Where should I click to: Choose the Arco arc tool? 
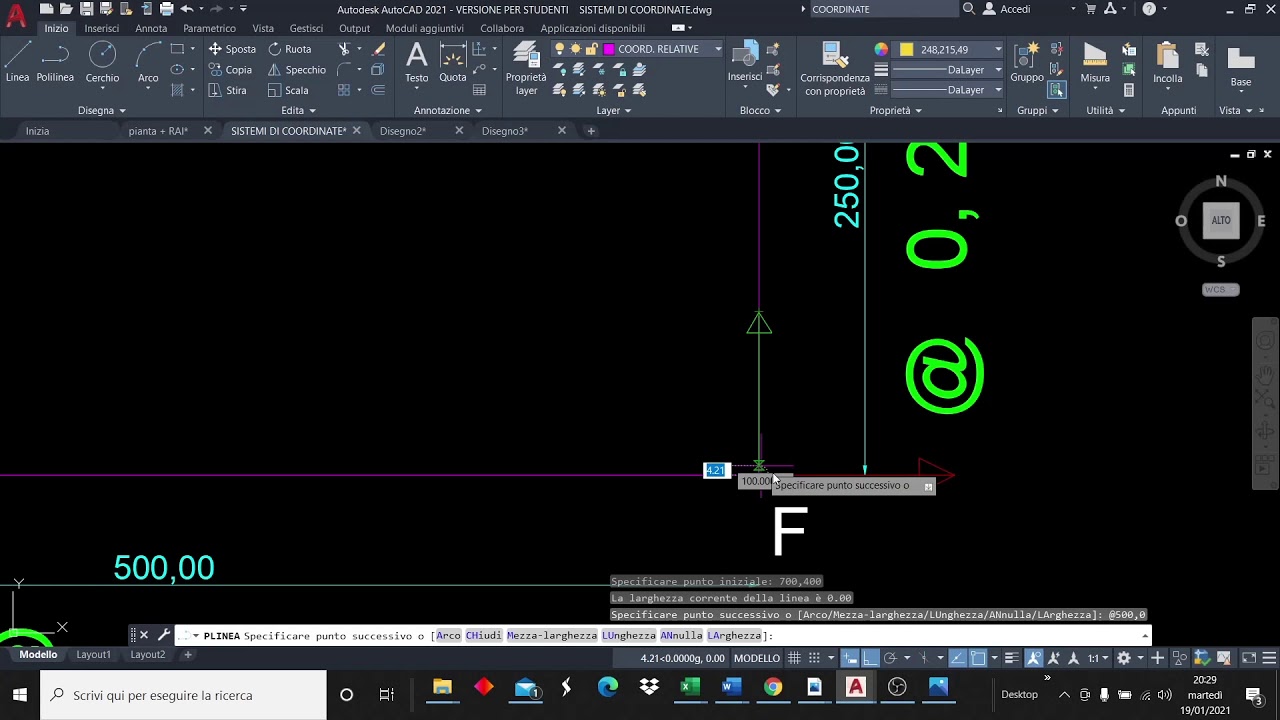tap(148, 63)
